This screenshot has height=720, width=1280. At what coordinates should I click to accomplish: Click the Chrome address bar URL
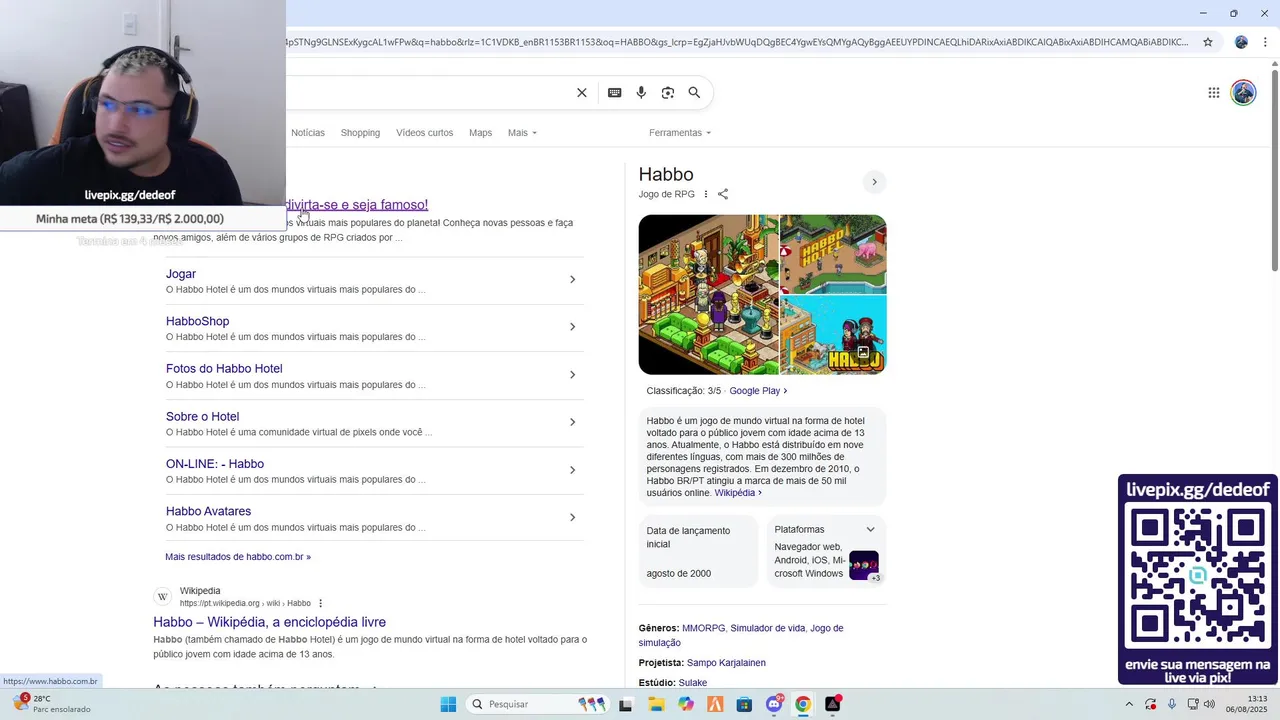pos(738,42)
